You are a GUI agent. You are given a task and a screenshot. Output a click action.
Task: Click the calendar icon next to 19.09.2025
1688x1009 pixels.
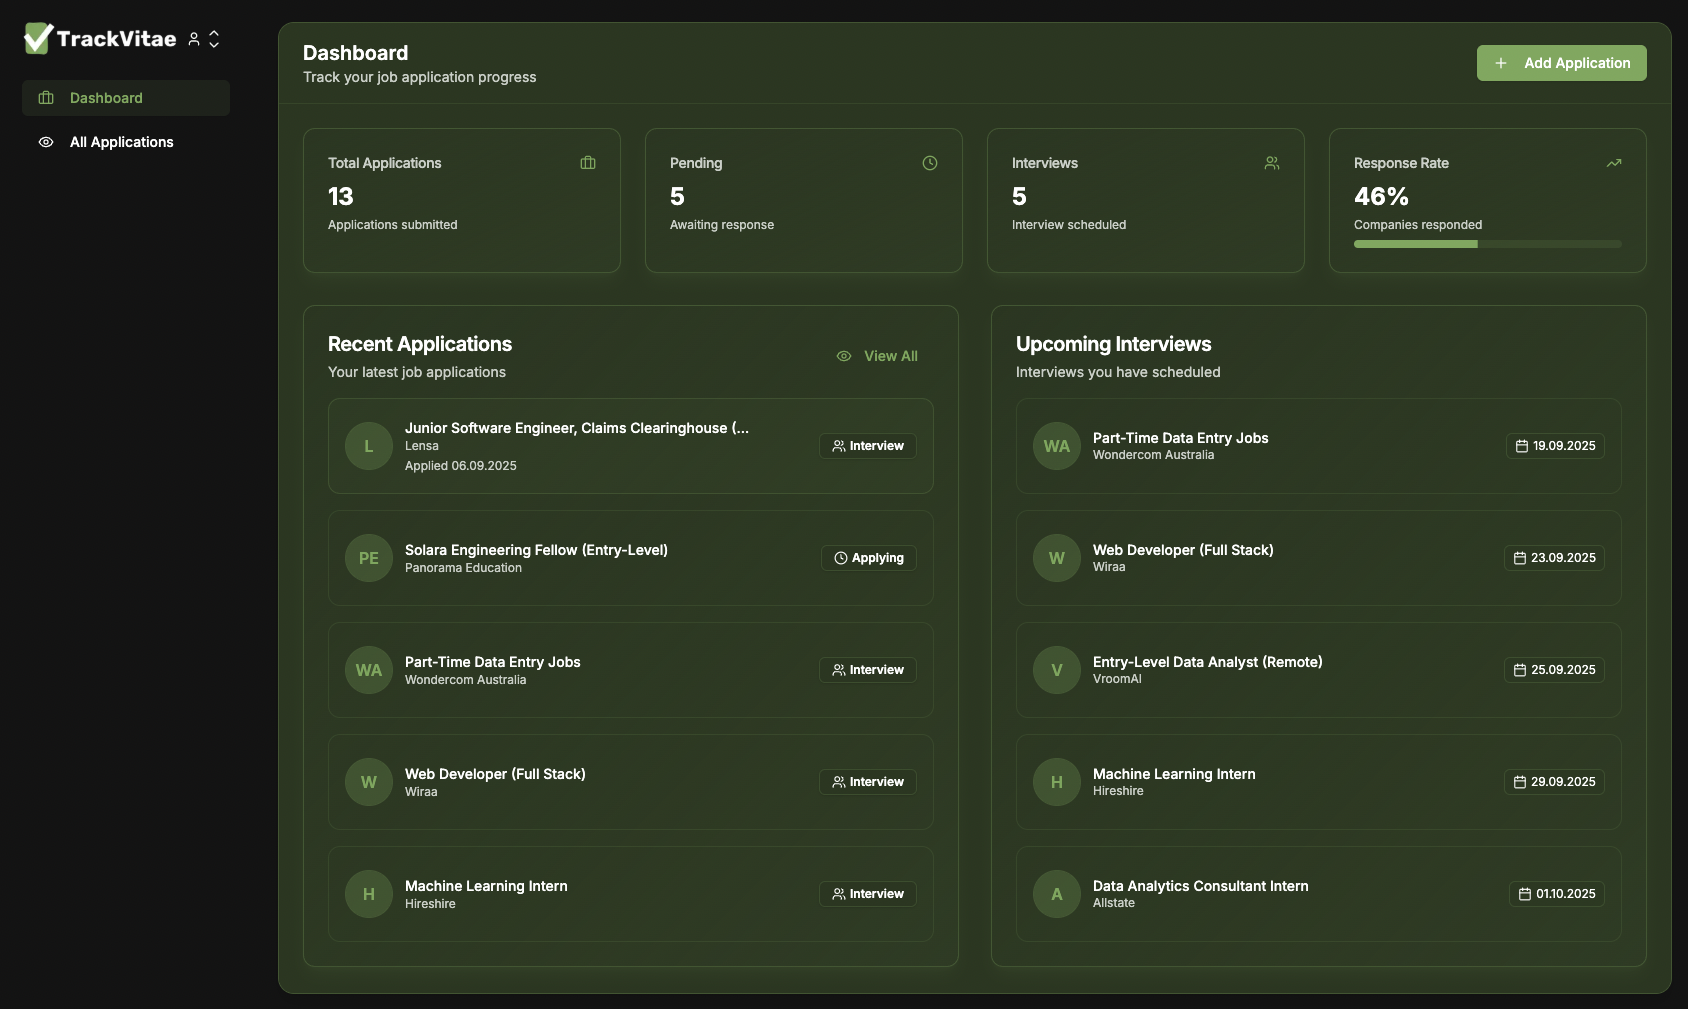click(x=1521, y=446)
